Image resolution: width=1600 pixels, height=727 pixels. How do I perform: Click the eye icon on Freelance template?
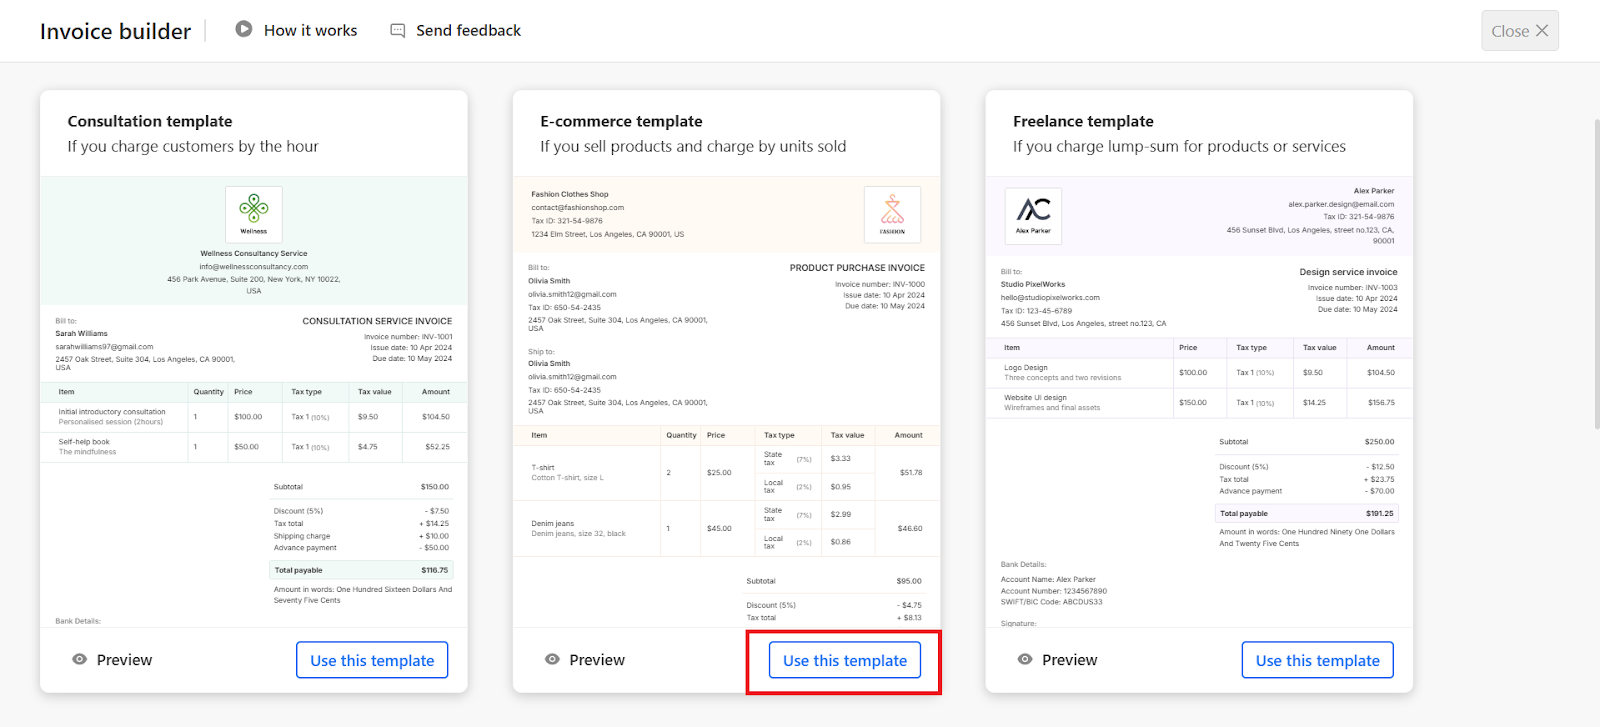point(1025,660)
